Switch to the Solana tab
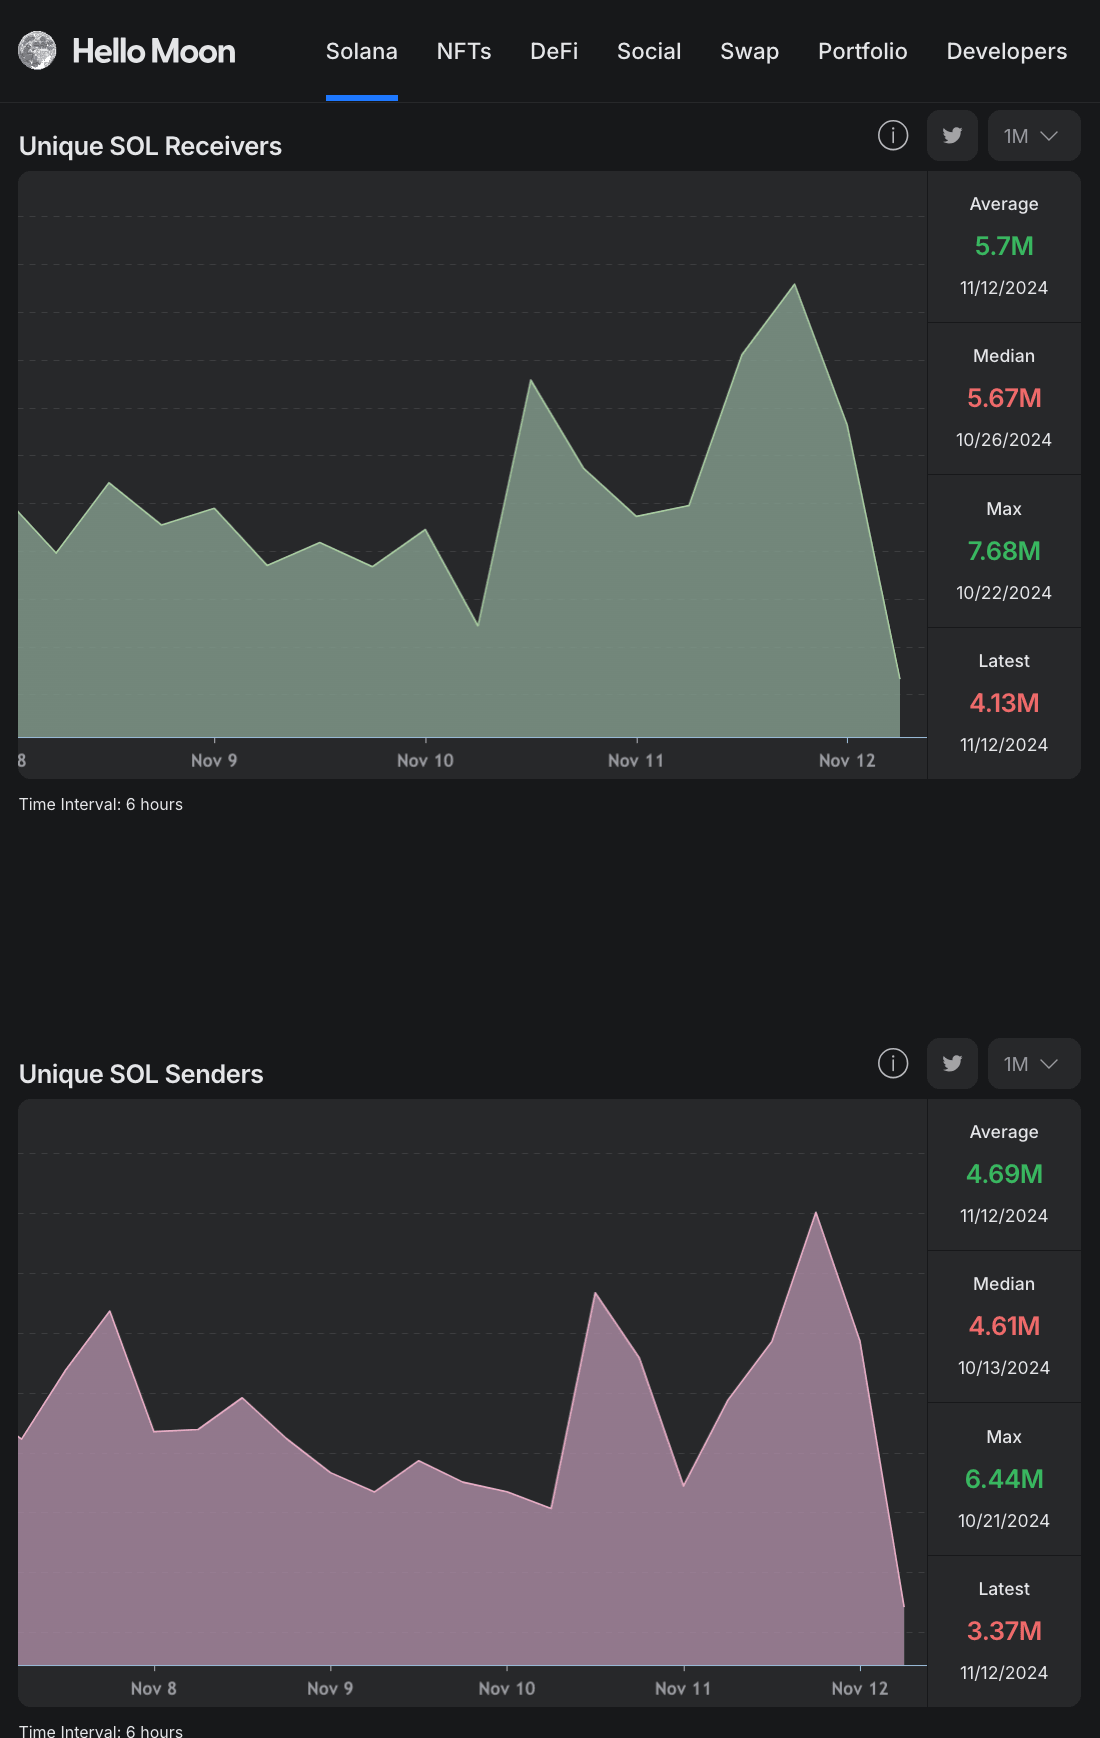The height and width of the screenshot is (1738, 1100). [361, 51]
